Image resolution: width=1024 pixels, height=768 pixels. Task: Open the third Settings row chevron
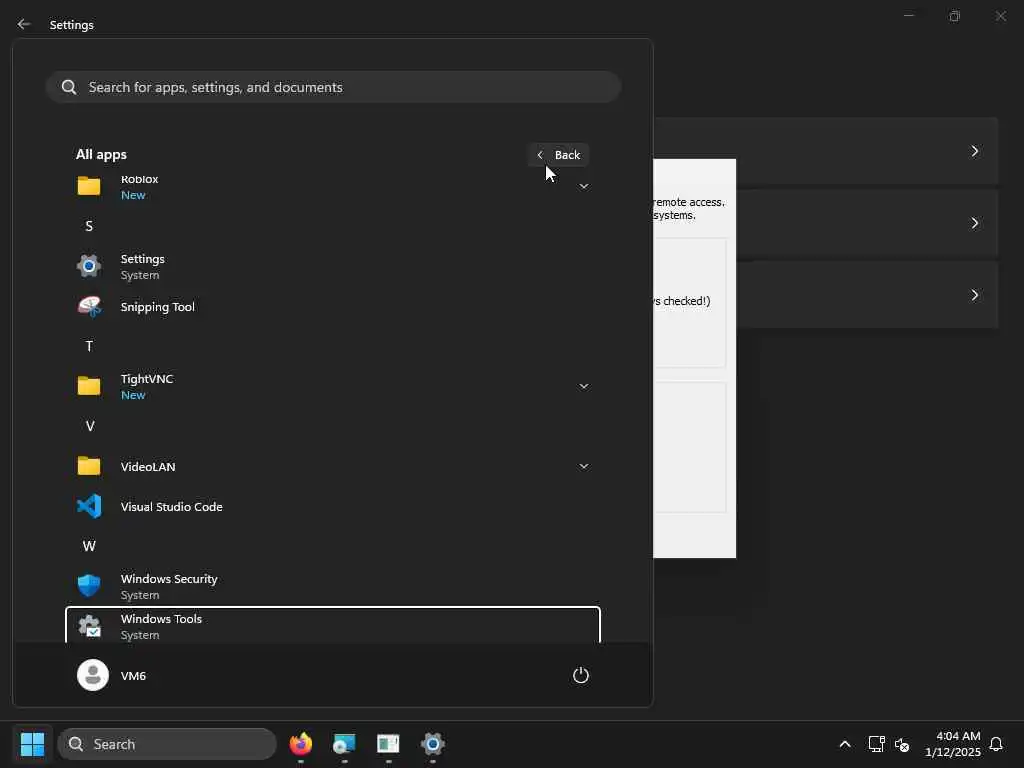[x=974, y=295]
